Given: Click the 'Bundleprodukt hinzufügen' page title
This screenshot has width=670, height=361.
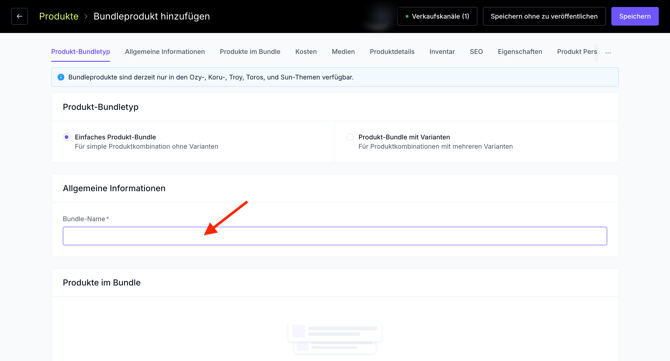Looking at the screenshot, I should pos(152,16).
